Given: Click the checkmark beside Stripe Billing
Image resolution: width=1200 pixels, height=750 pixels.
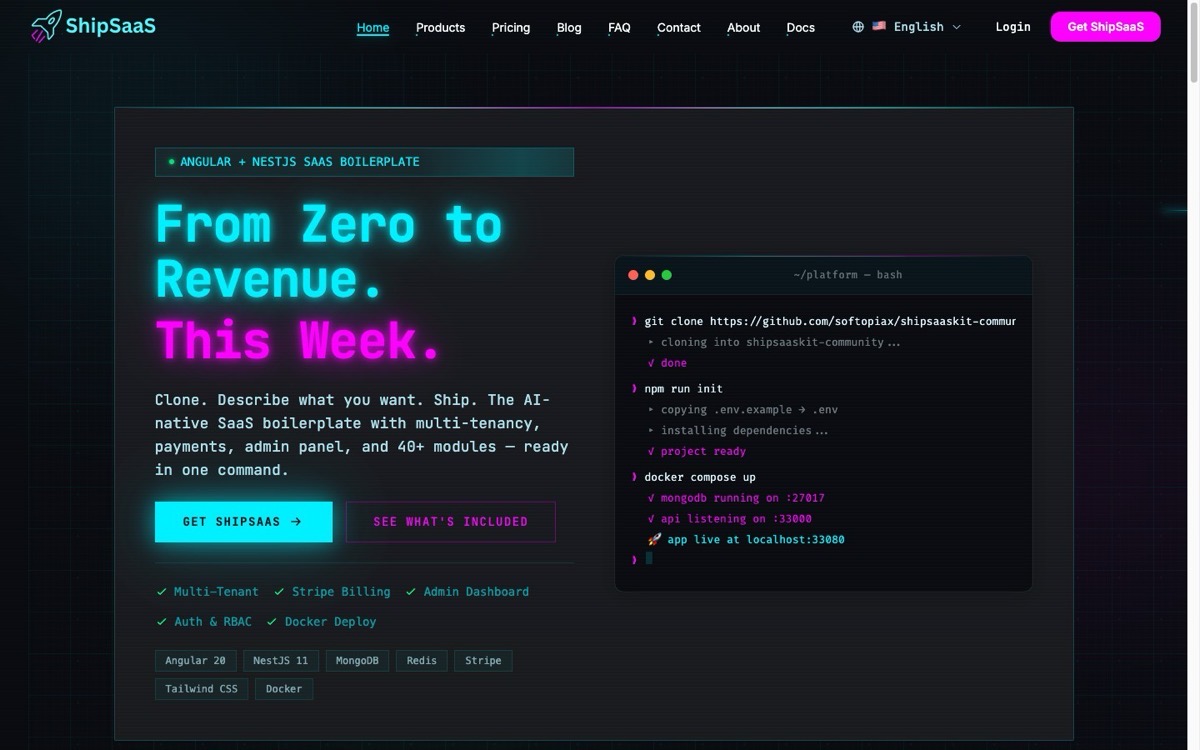Looking at the screenshot, I should coord(280,592).
